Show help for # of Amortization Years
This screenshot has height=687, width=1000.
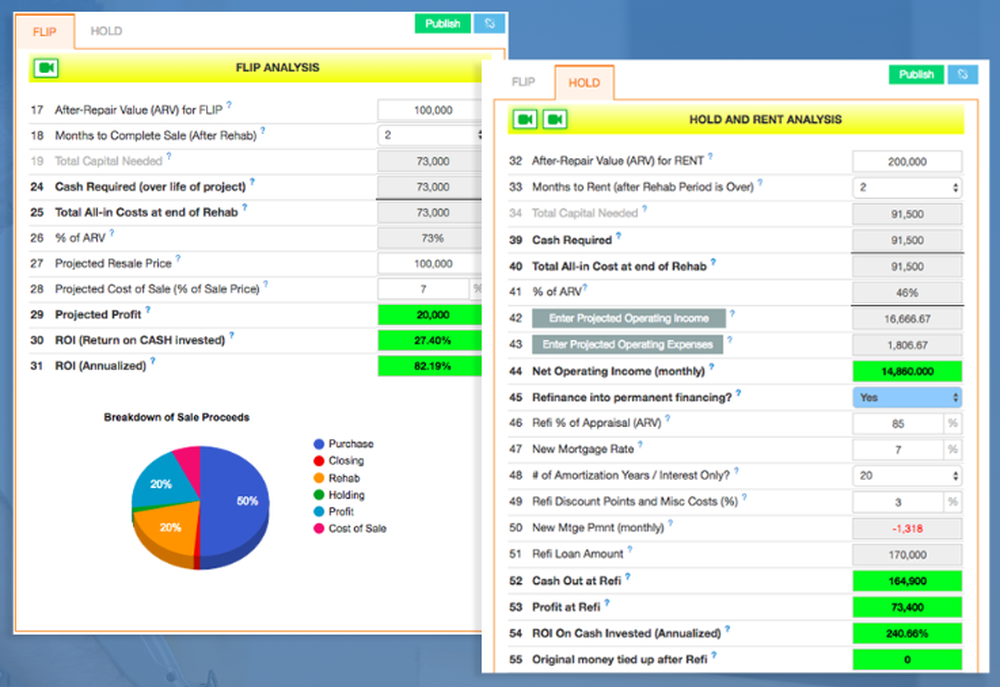coord(737,471)
